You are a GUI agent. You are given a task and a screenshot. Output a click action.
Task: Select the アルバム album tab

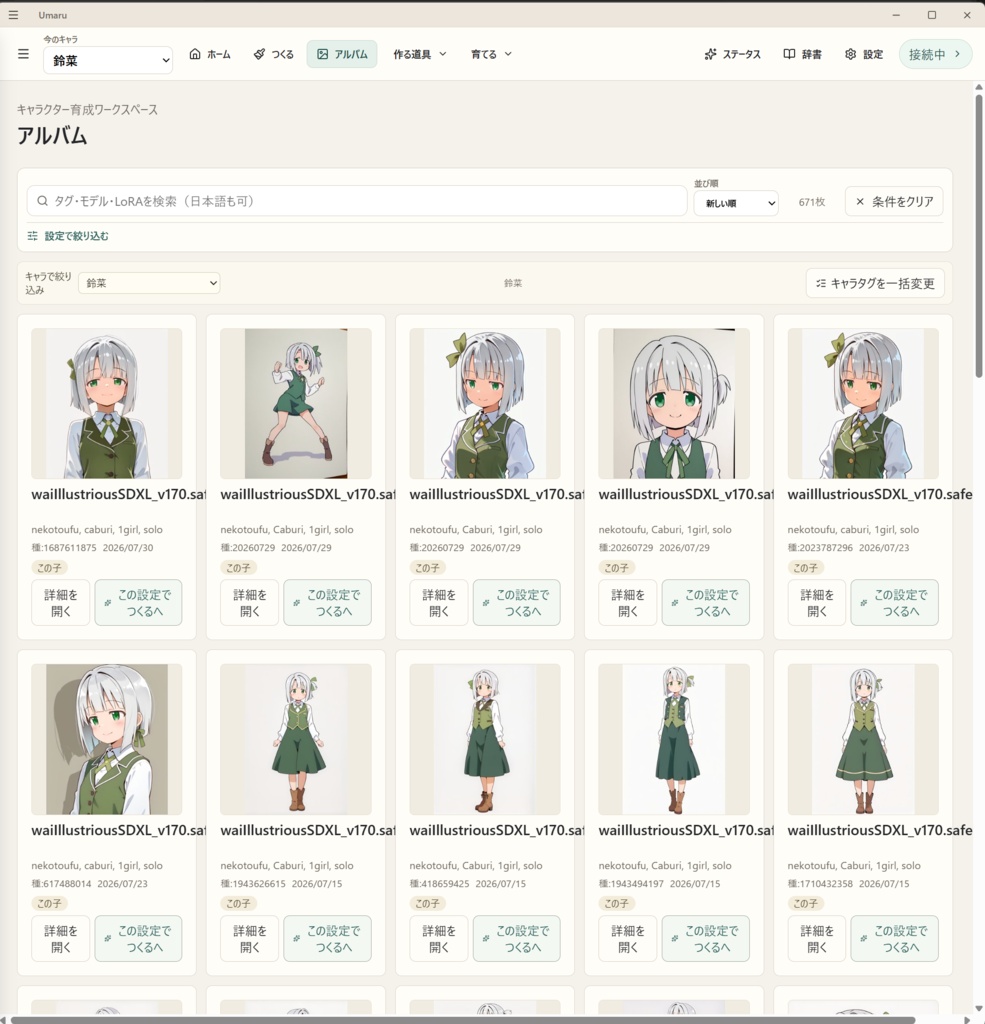click(x=342, y=54)
